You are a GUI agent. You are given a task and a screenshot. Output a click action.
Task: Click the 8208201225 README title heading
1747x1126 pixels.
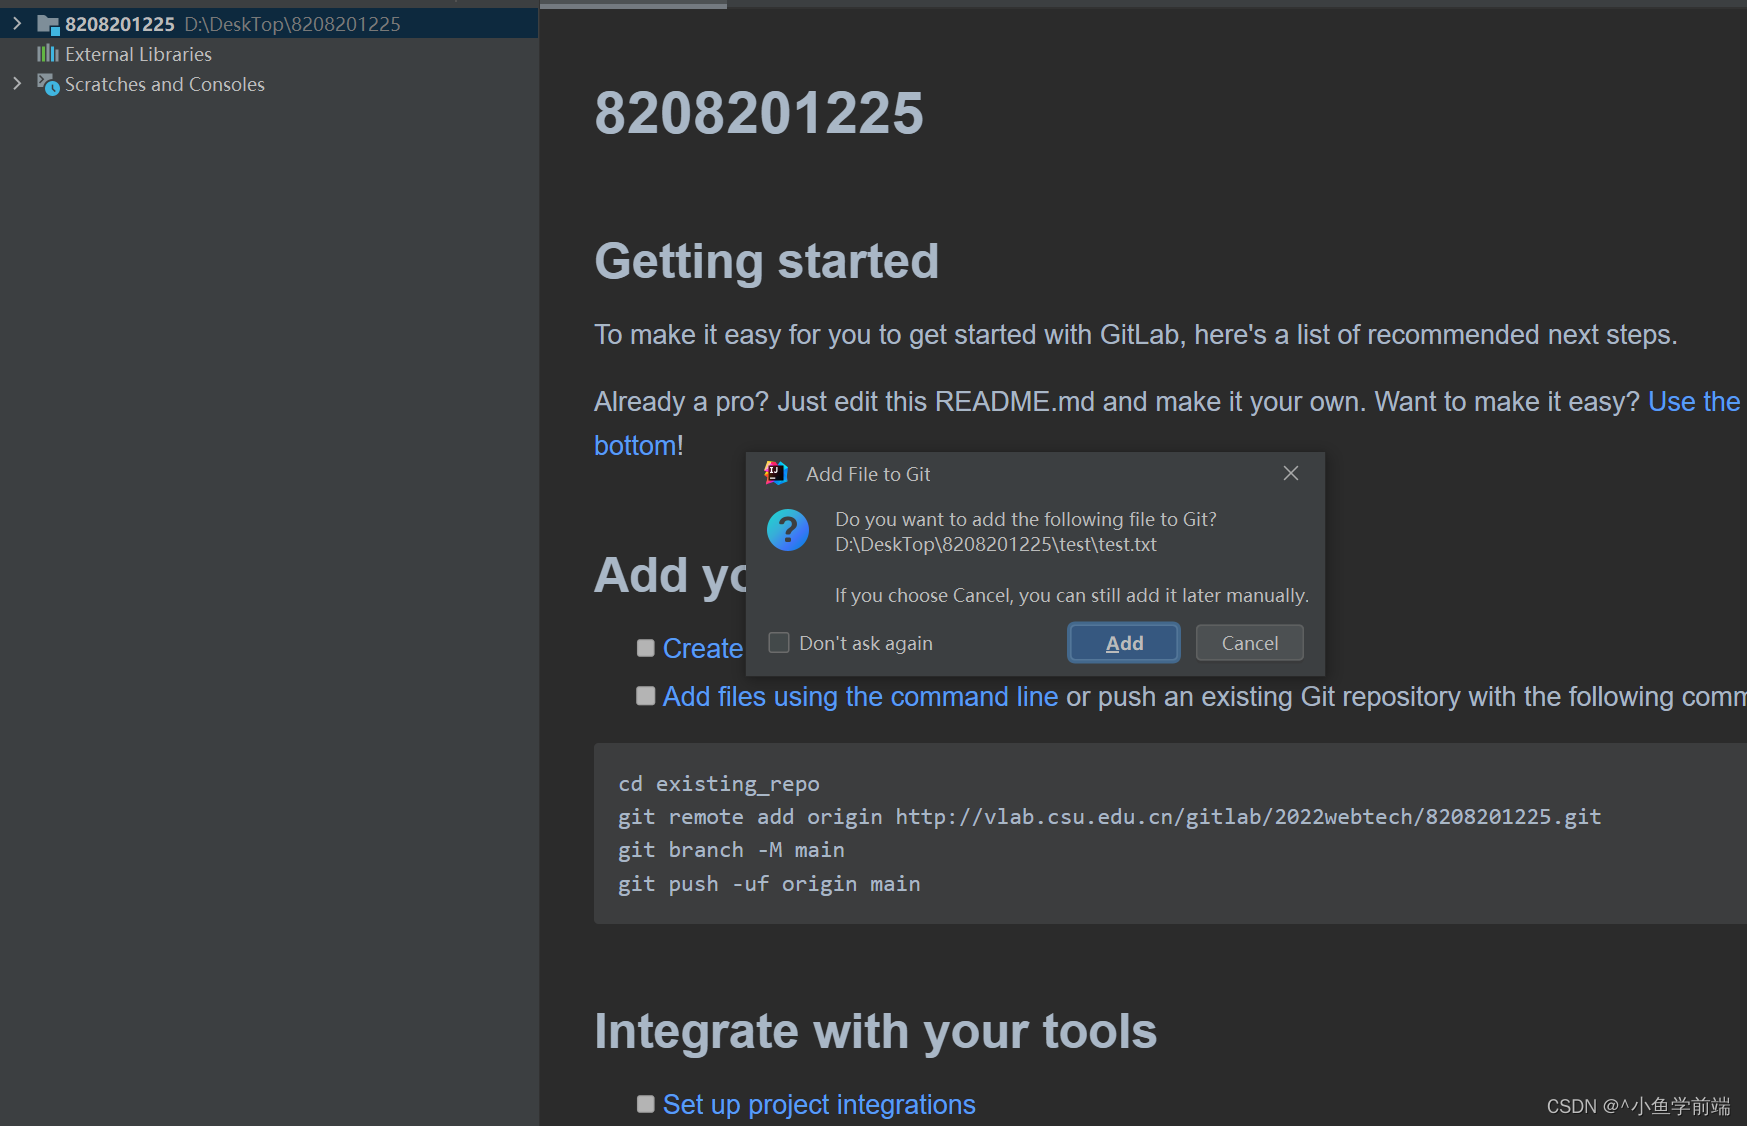(x=759, y=113)
